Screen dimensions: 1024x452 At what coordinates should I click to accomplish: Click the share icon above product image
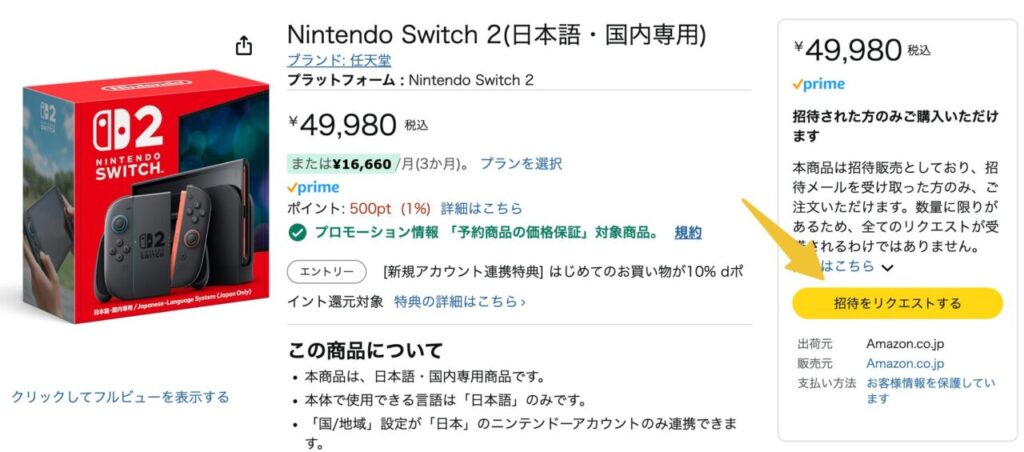pyautogui.click(x=243, y=46)
